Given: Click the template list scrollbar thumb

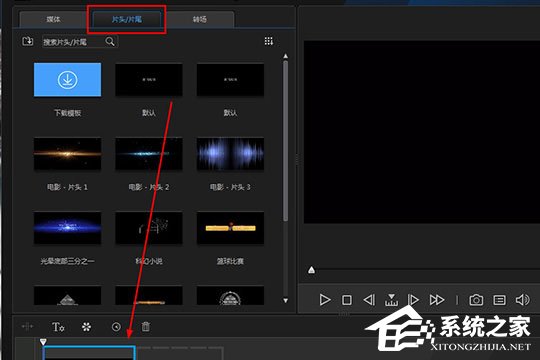Looking at the screenshot, I should [285, 141].
